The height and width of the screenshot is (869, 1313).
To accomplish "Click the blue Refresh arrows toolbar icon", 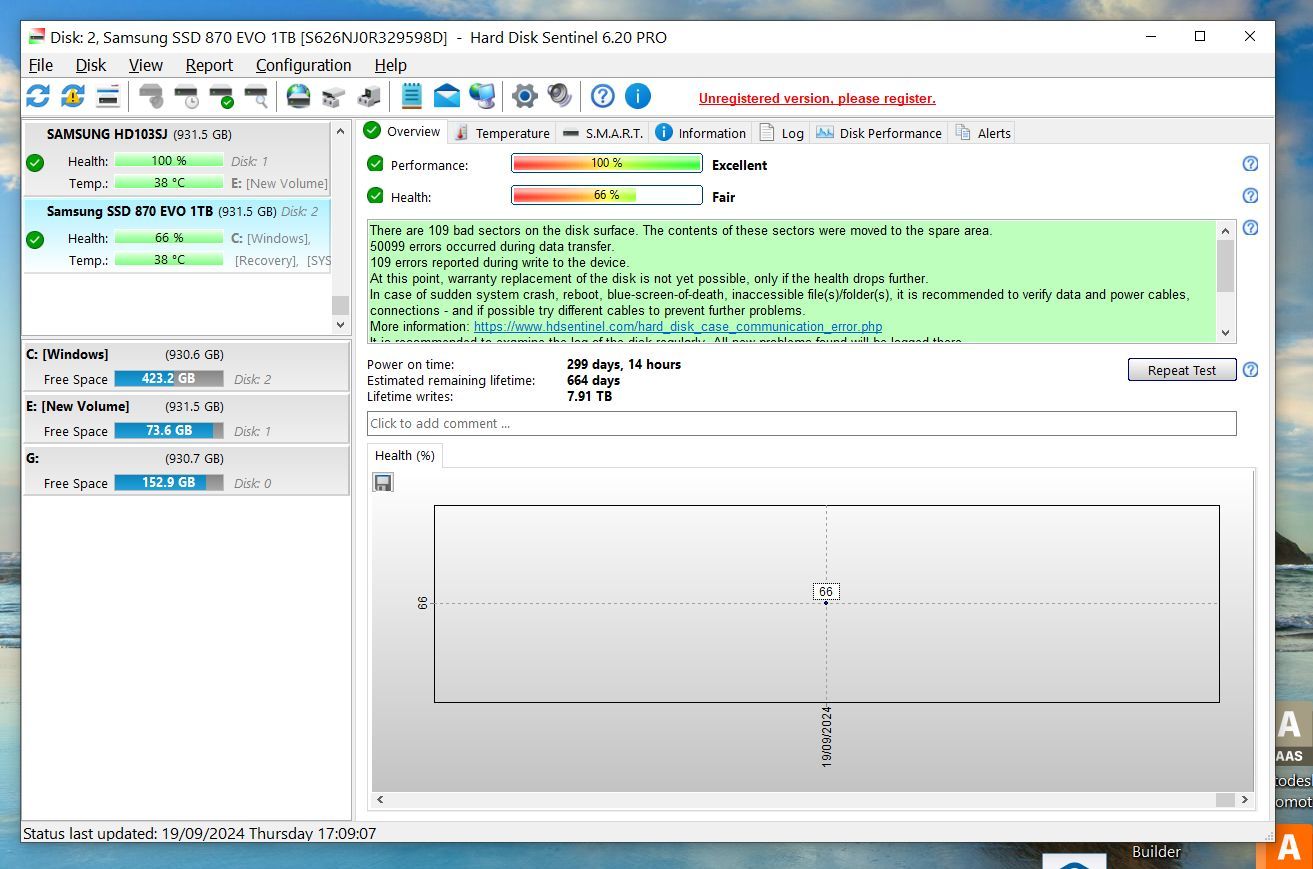I will (37, 96).
